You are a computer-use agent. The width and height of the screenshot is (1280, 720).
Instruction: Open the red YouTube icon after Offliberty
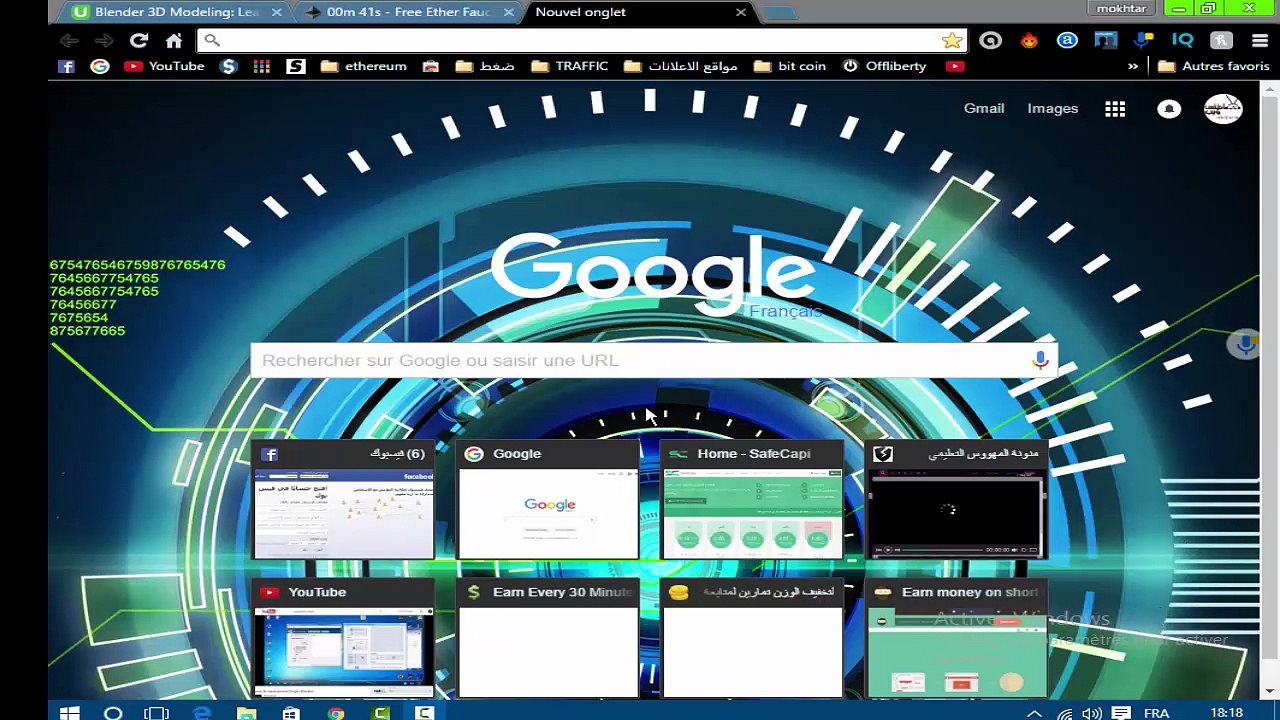pyautogui.click(x=955, y=66)
